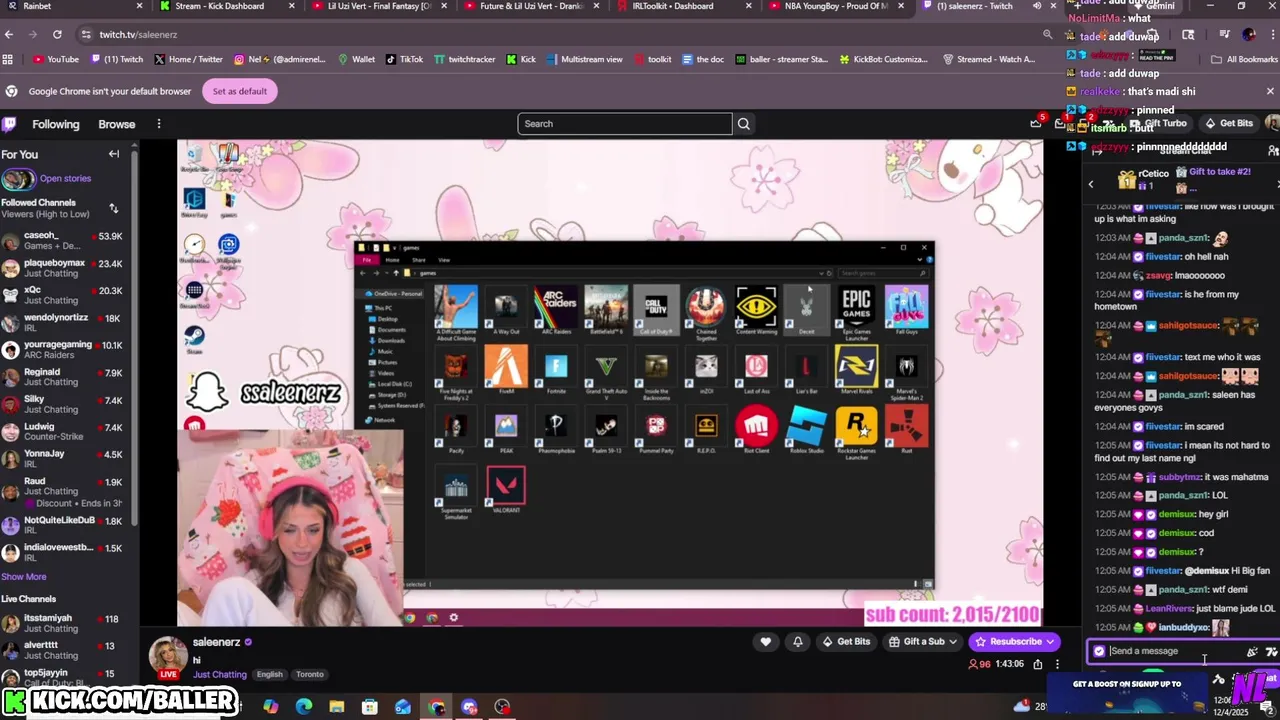Select the Grand Theft Auto V shortcut

coord(606,372)
